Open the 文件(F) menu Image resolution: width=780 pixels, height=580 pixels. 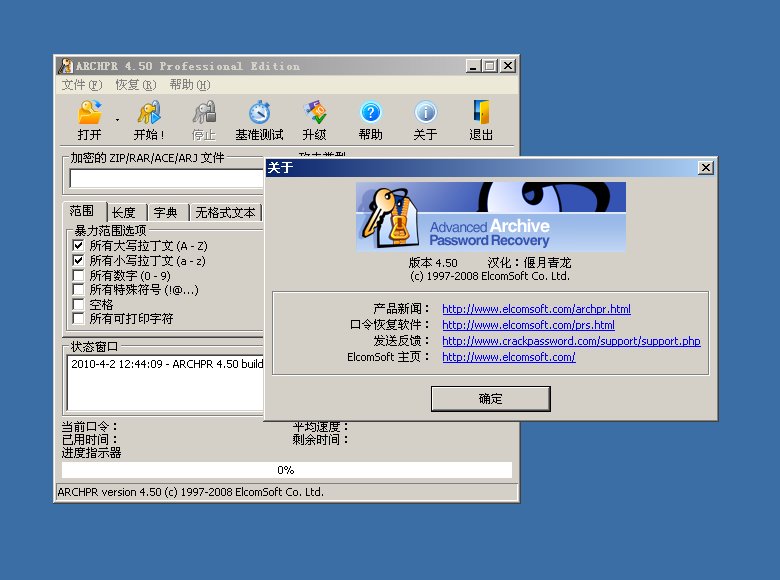pos(82,85)
